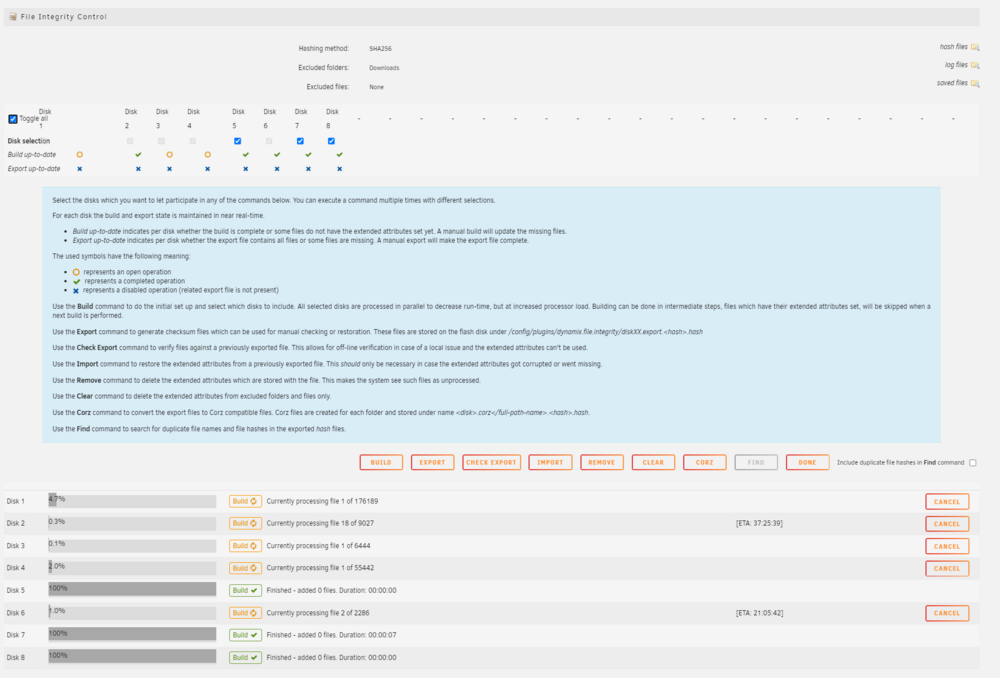Click Disk 2 build up-to-date checkmark
The width and height of the screenshot is (1000, 678).
click(x=138, y=154)
